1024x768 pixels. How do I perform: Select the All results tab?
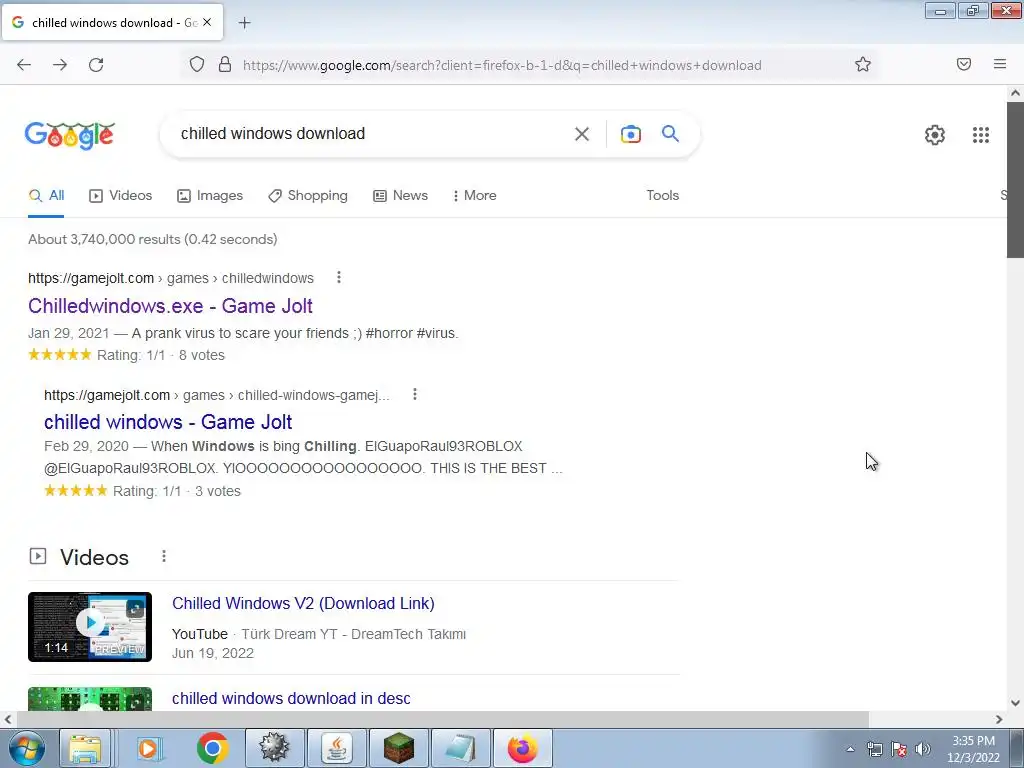(46, 195)
